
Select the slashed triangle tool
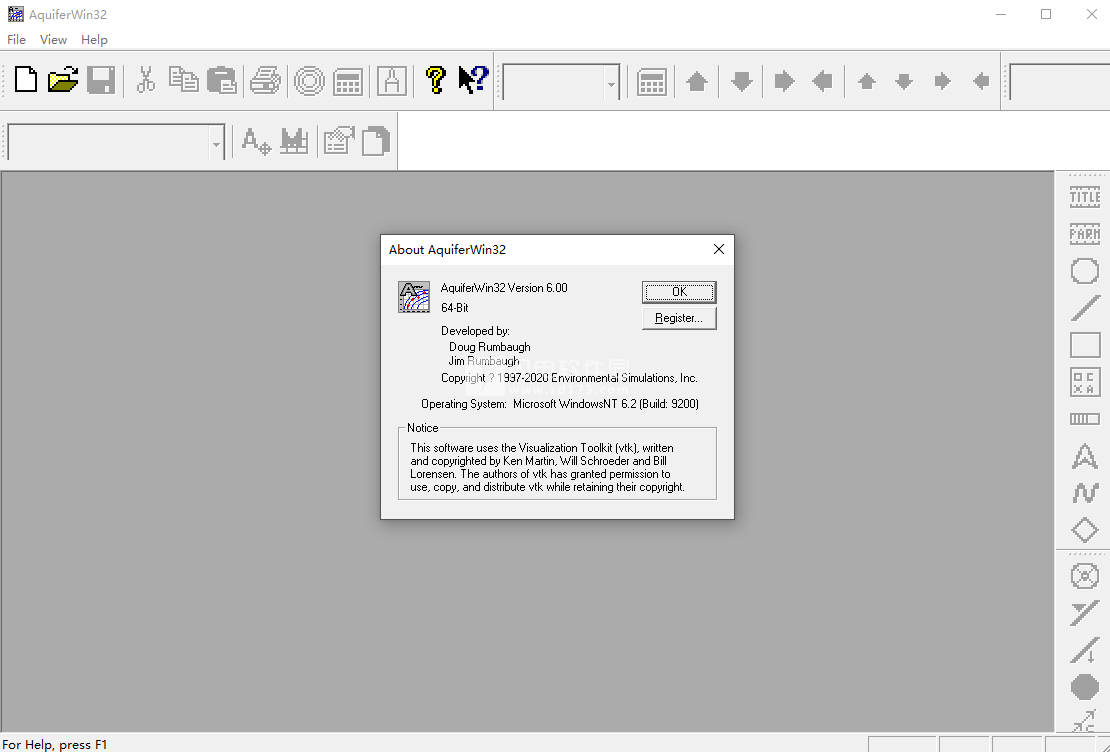(1085, 613)
